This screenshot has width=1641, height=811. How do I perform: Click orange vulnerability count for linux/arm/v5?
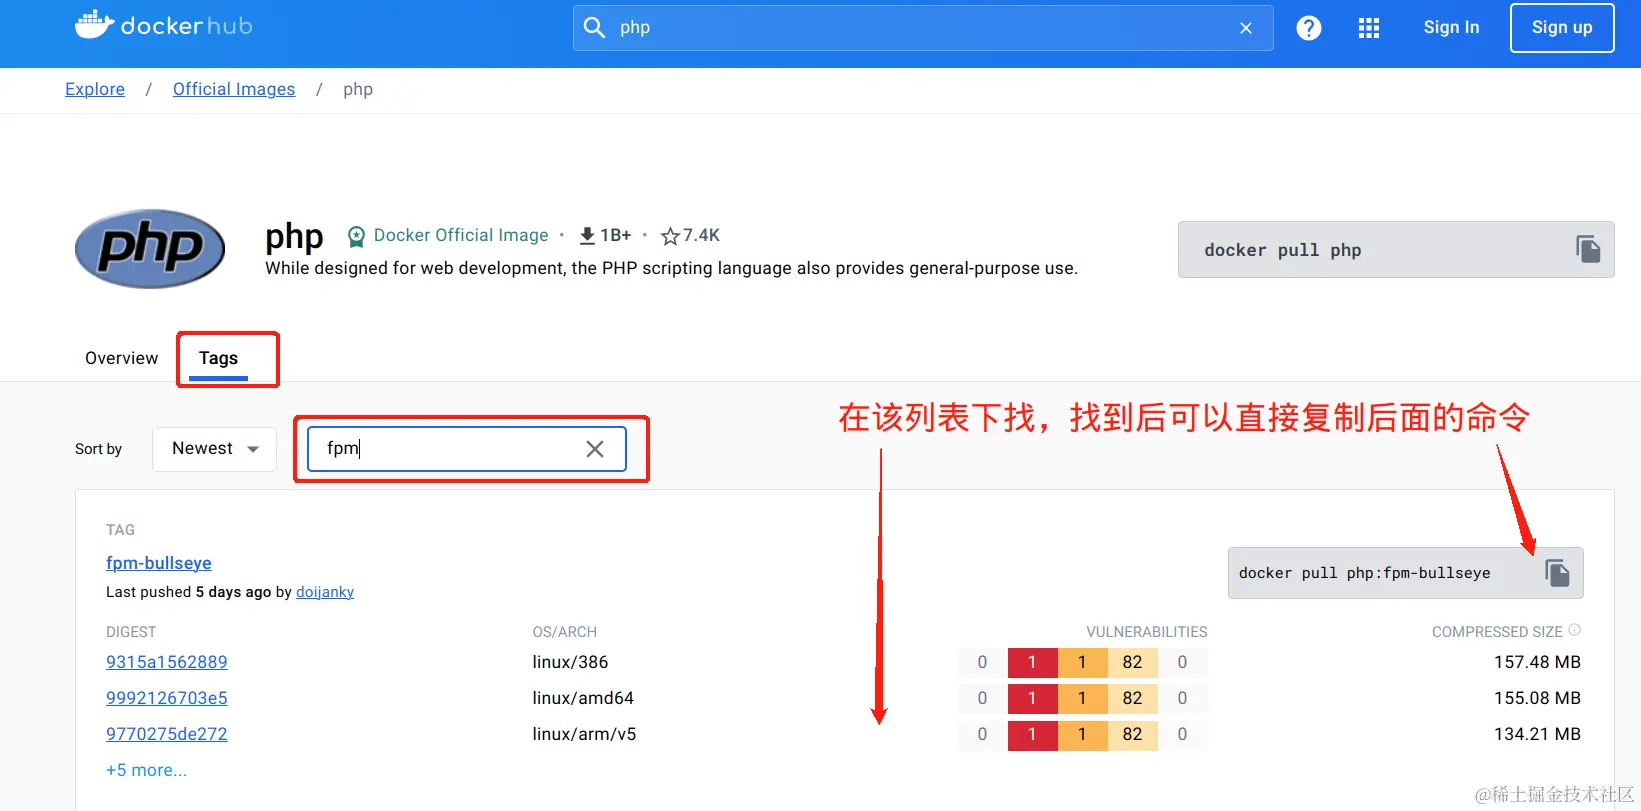pyautogui.click(x=1082, y=734)
